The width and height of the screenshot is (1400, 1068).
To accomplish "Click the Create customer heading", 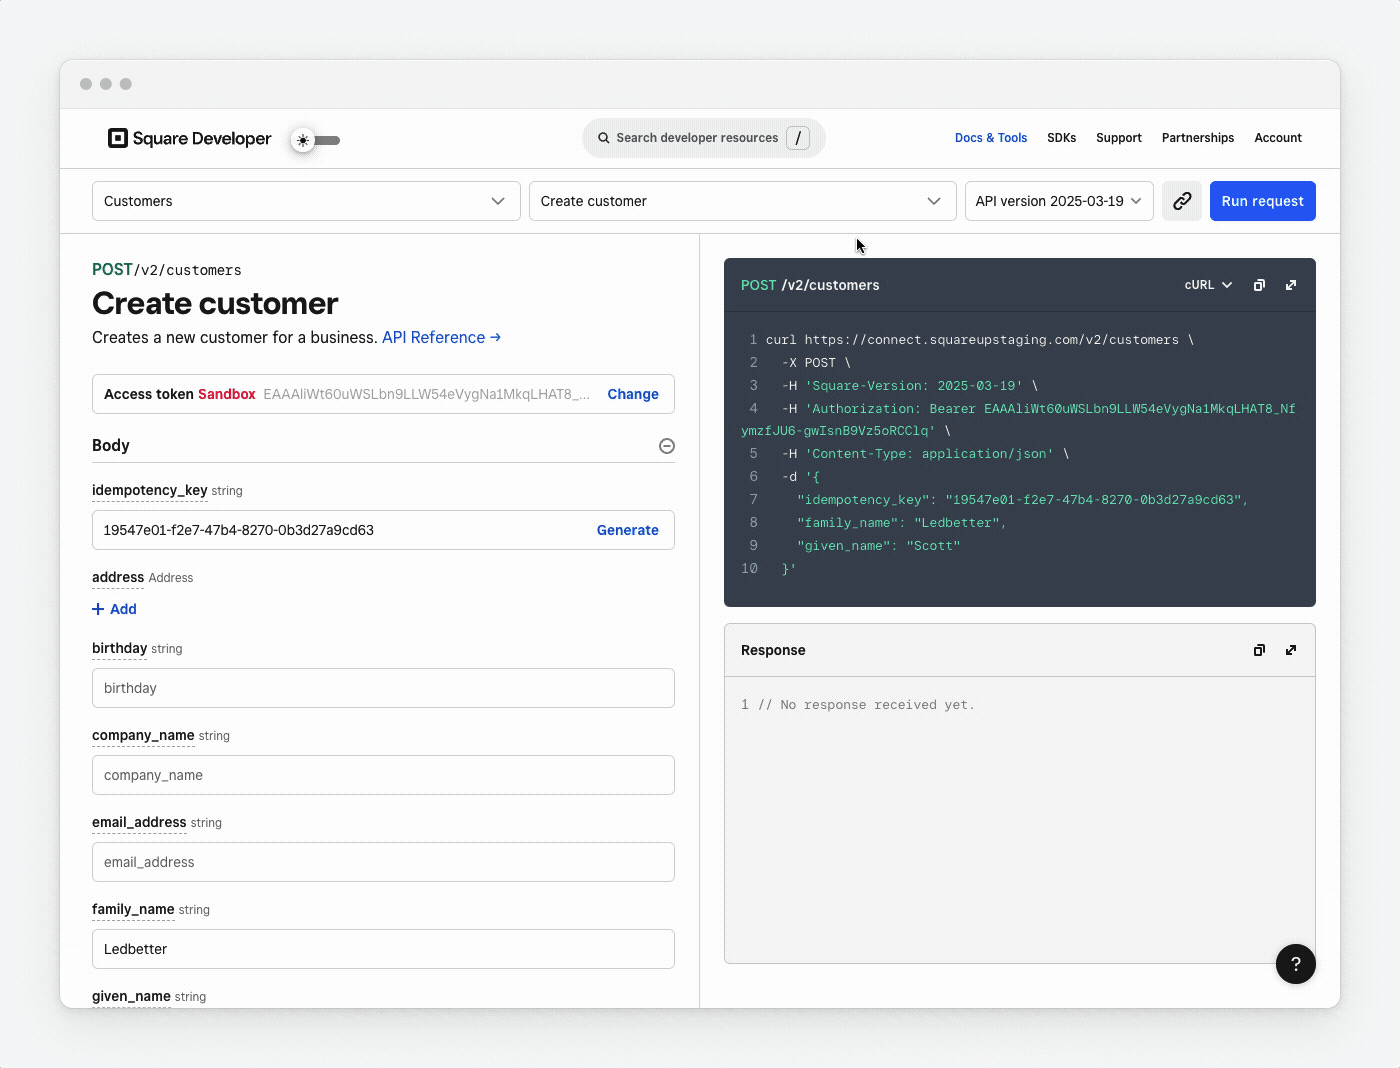I will (x=215, y=303).
